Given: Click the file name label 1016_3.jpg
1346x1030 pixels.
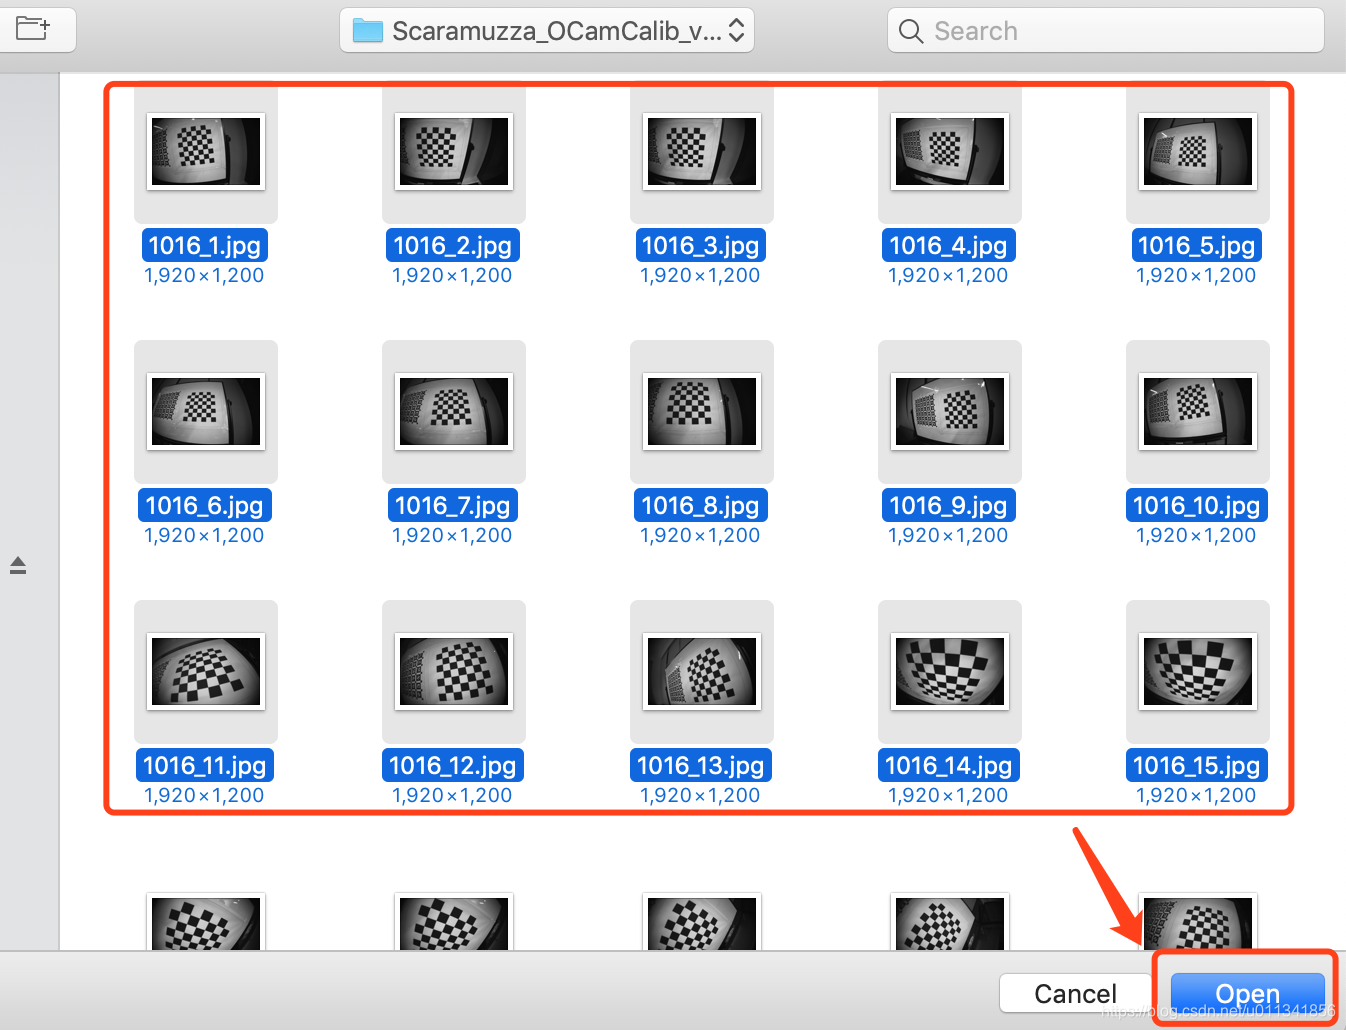Looking at the screenshot, I should coord(700,245).
